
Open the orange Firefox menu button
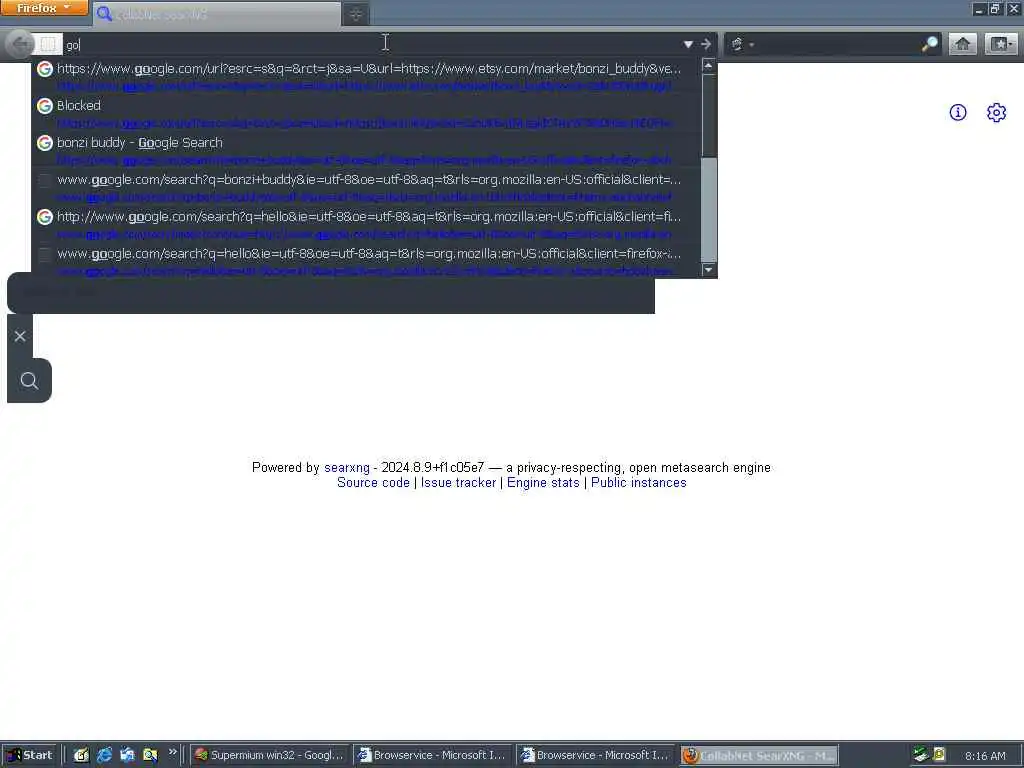(43, 8)
